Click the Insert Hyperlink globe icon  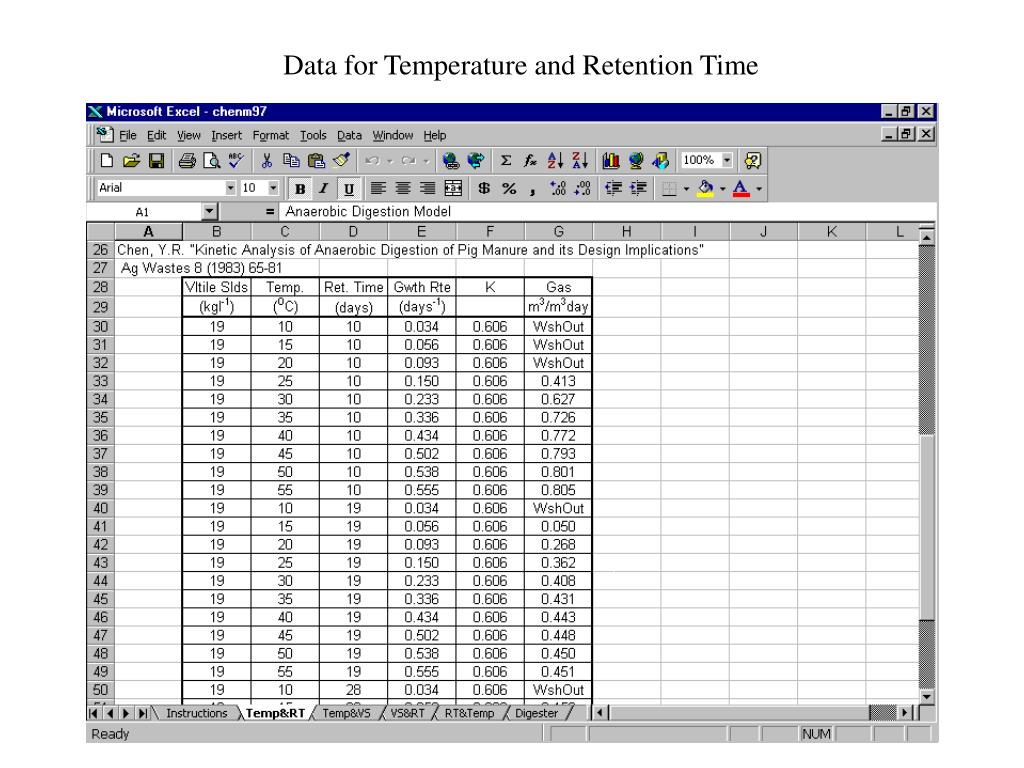click(451, 161)
